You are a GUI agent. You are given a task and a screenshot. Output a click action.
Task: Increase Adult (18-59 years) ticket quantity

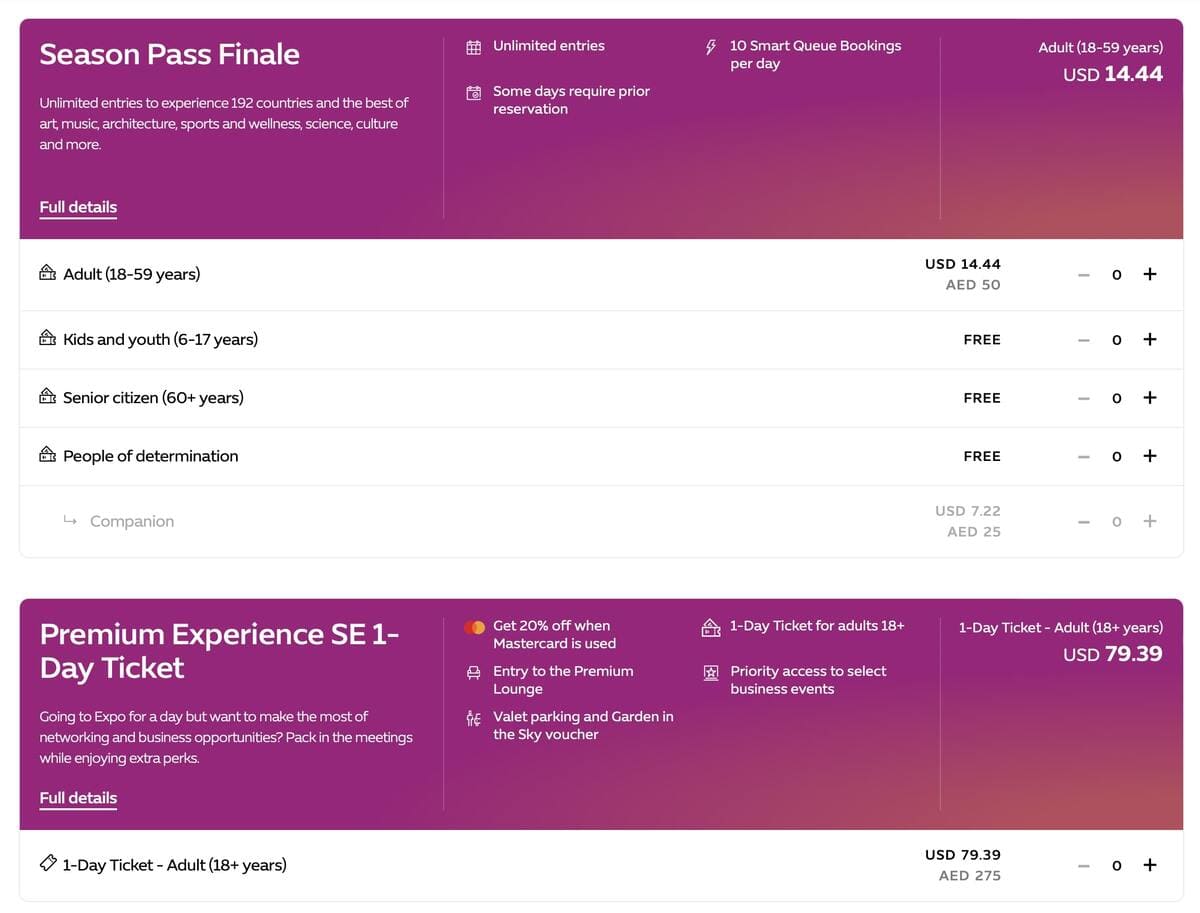coord(1149,274)
